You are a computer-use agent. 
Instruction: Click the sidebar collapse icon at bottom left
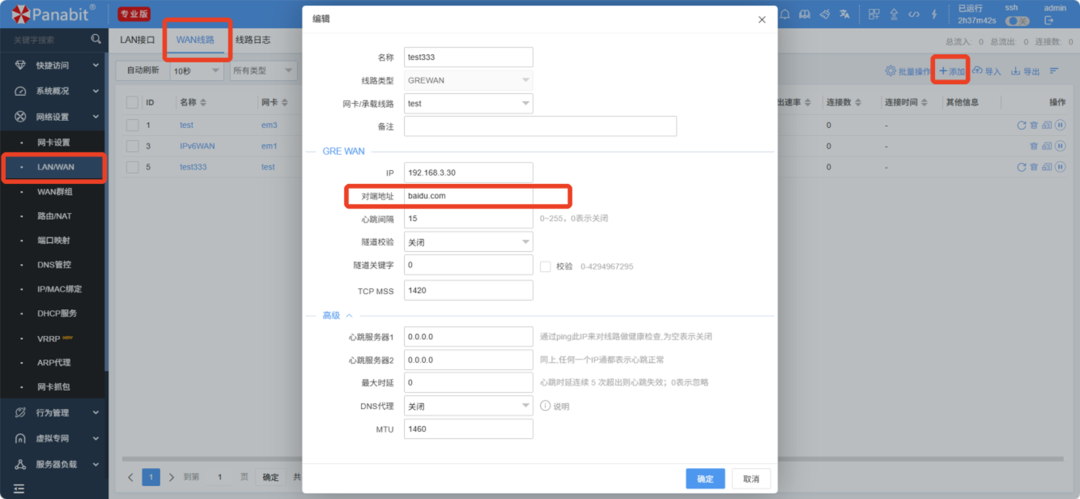tap(19, 489)
